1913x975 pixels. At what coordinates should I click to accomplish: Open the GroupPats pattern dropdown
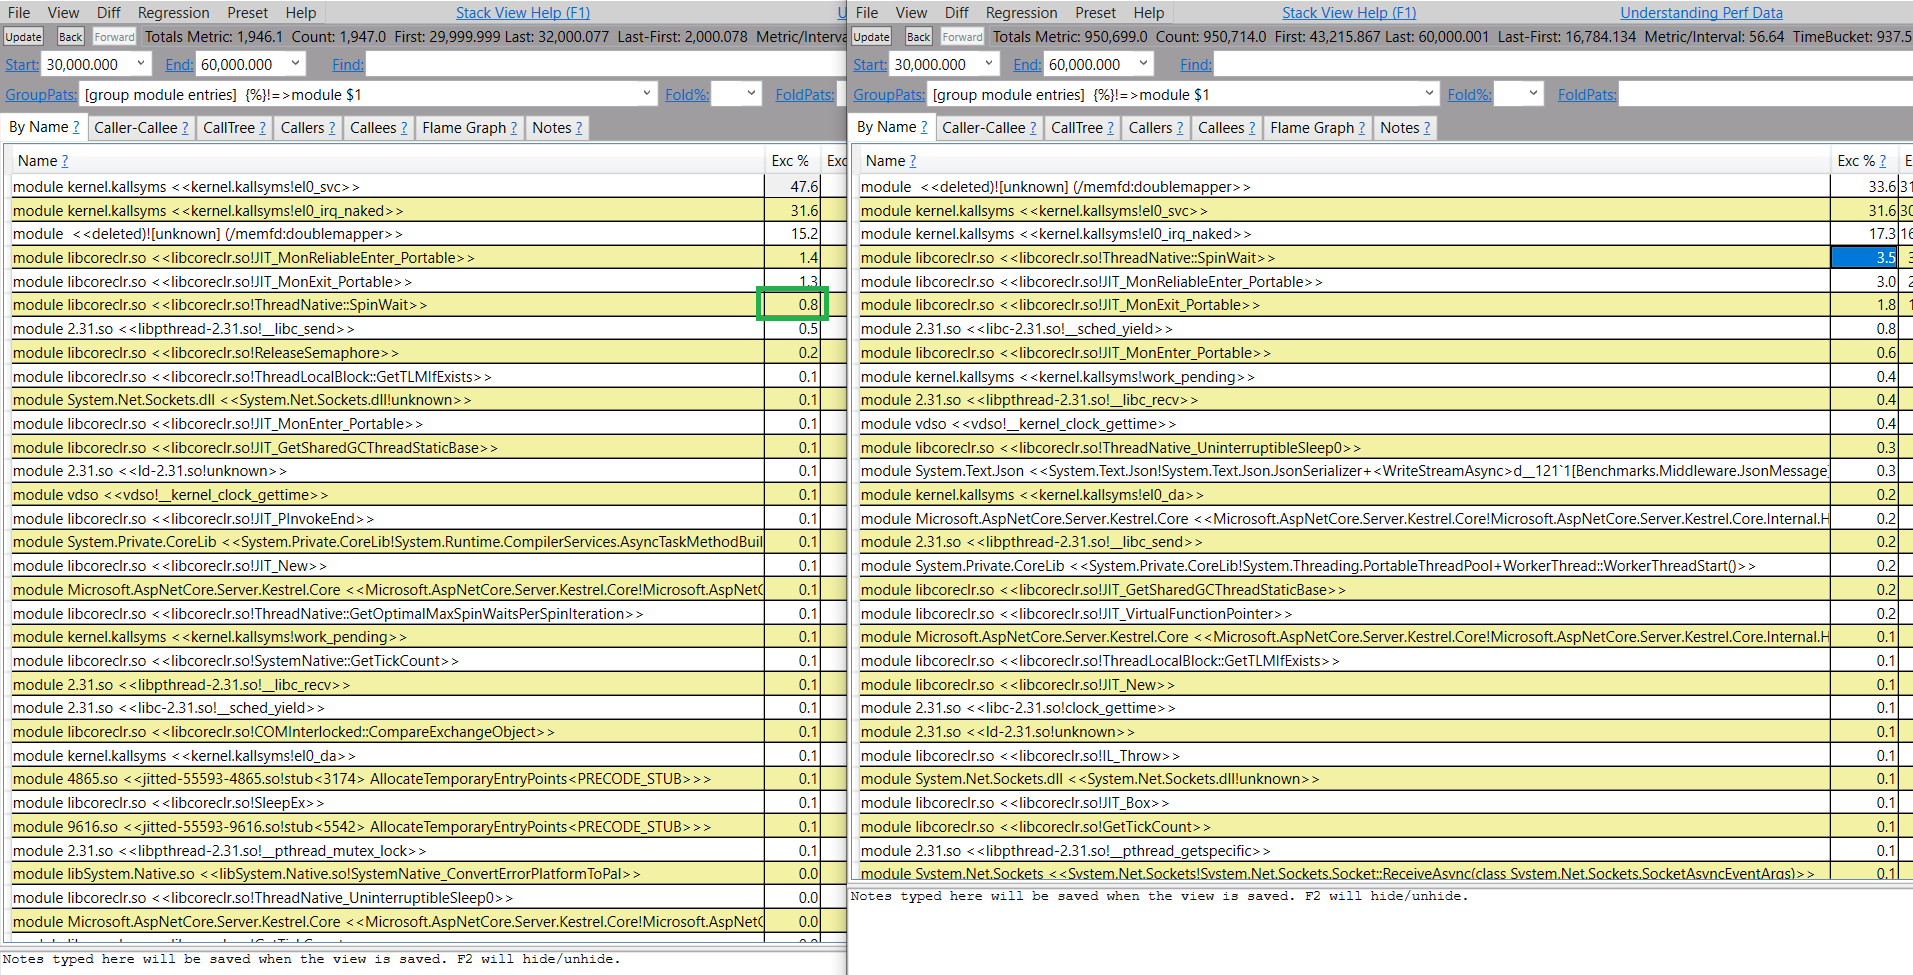tap(646, 93)
